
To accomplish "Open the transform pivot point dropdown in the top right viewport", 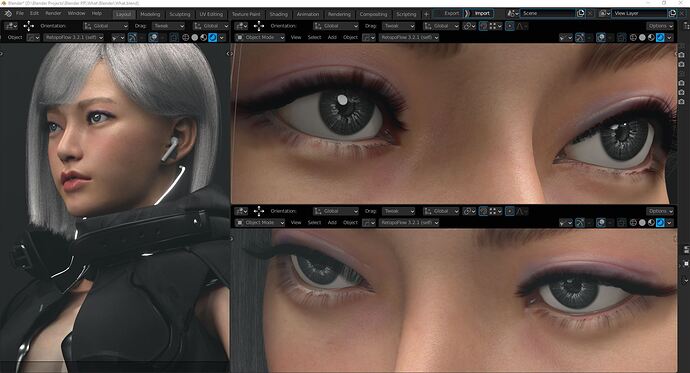I will point(470,26).
